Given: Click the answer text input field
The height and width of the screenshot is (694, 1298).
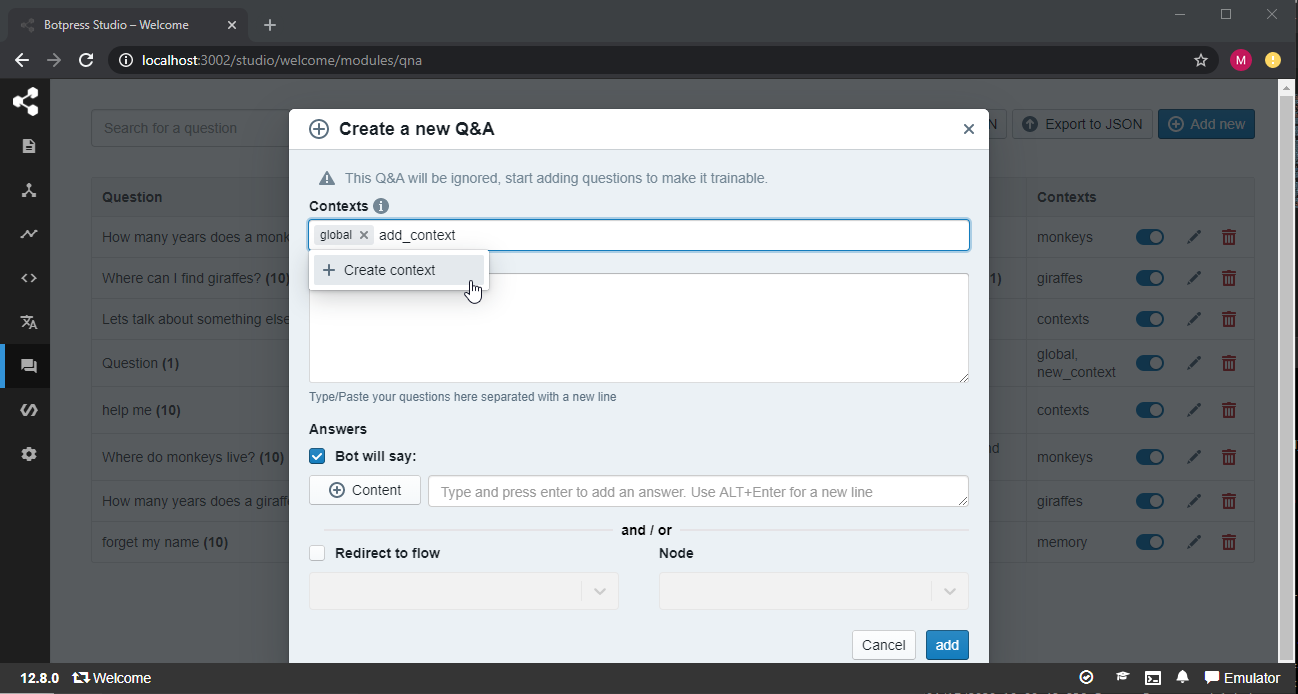Looking at the screenshot, I should pyautogui.click(x=698, y=491).
